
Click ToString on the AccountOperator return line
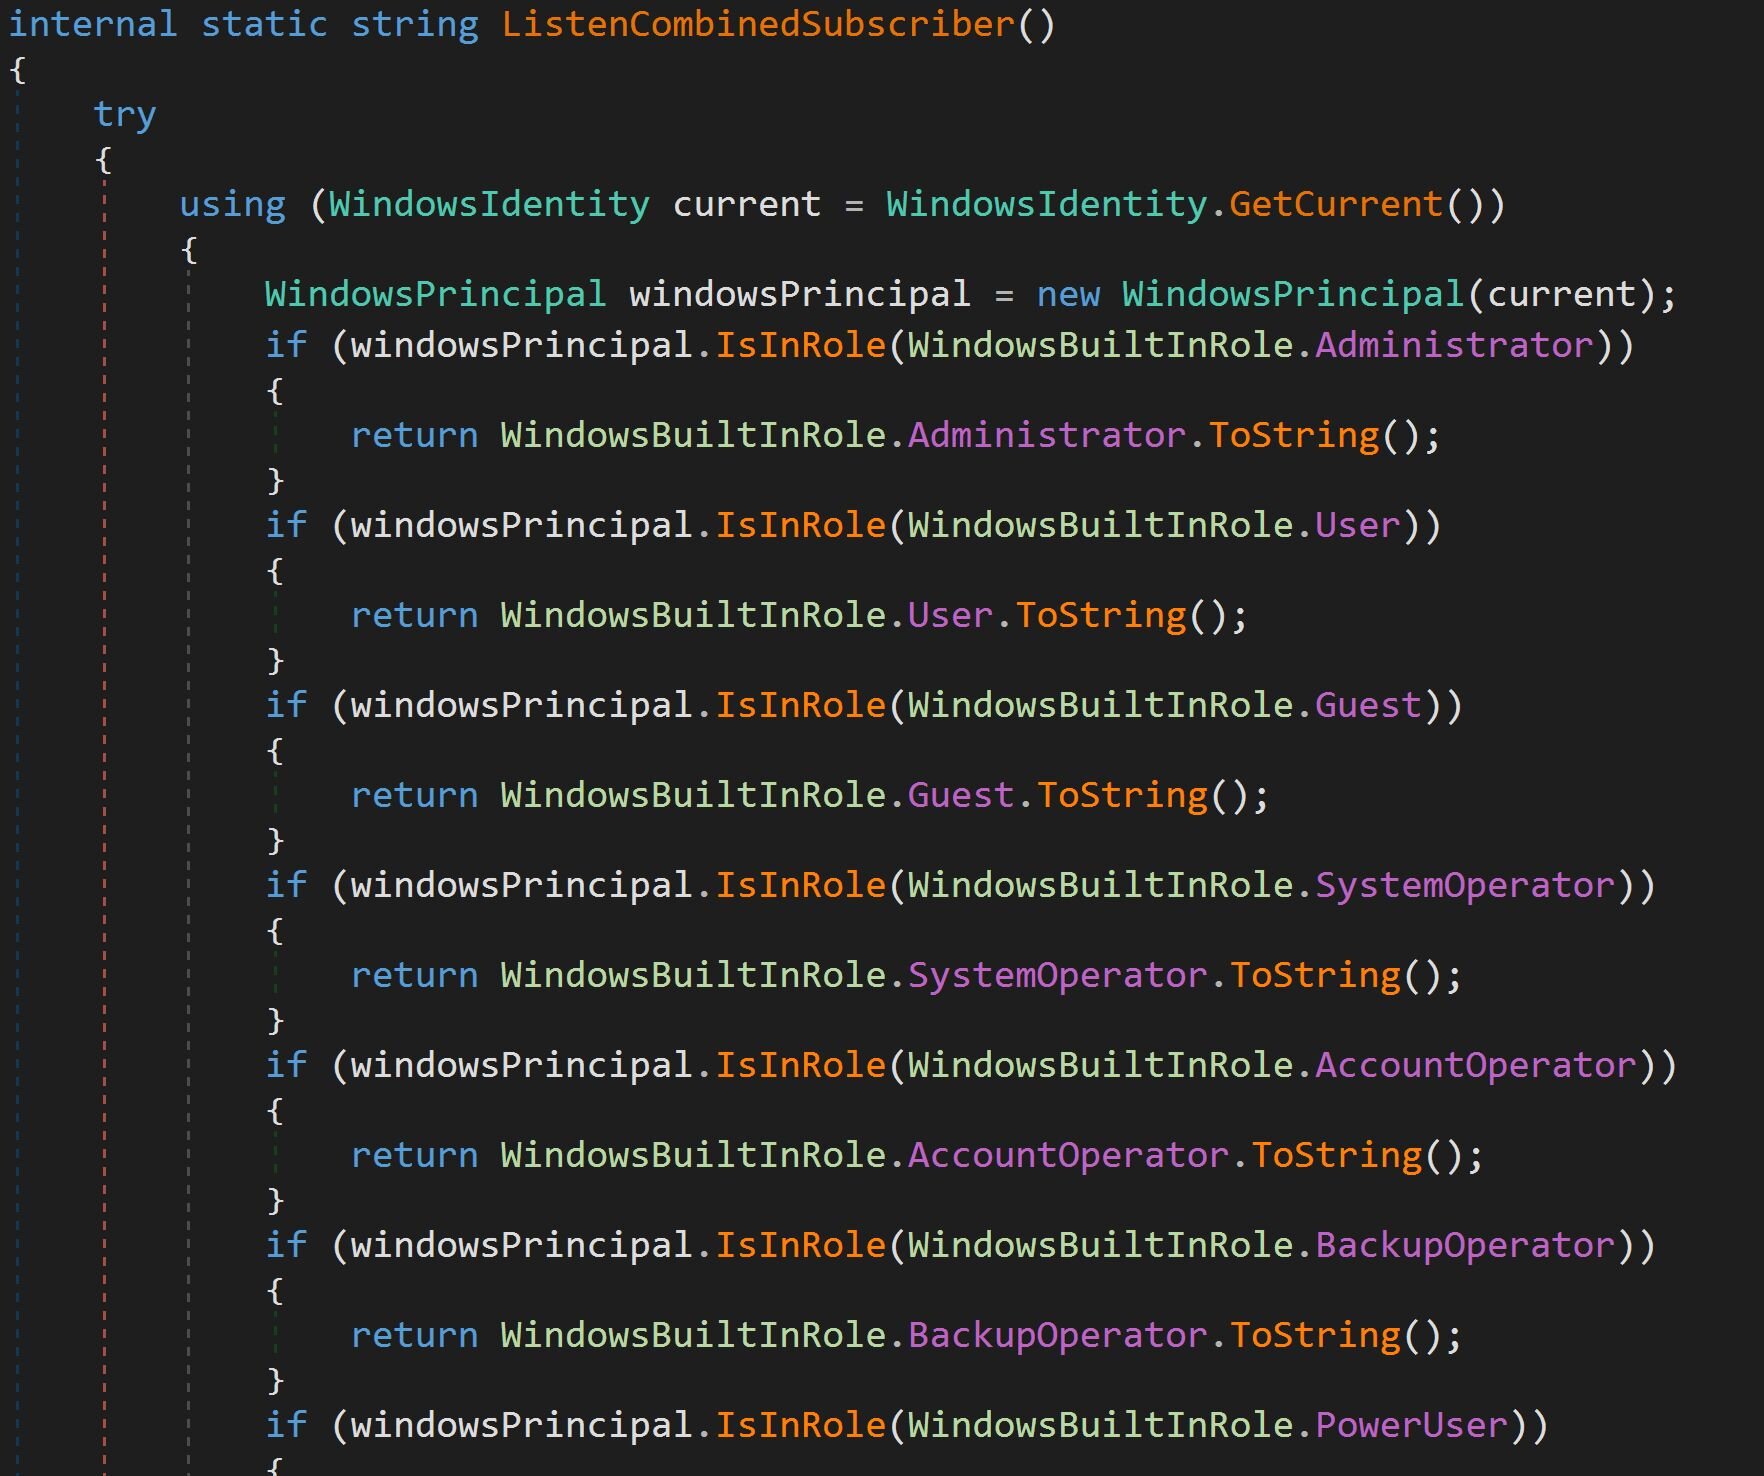(x=1337, y=1156)
